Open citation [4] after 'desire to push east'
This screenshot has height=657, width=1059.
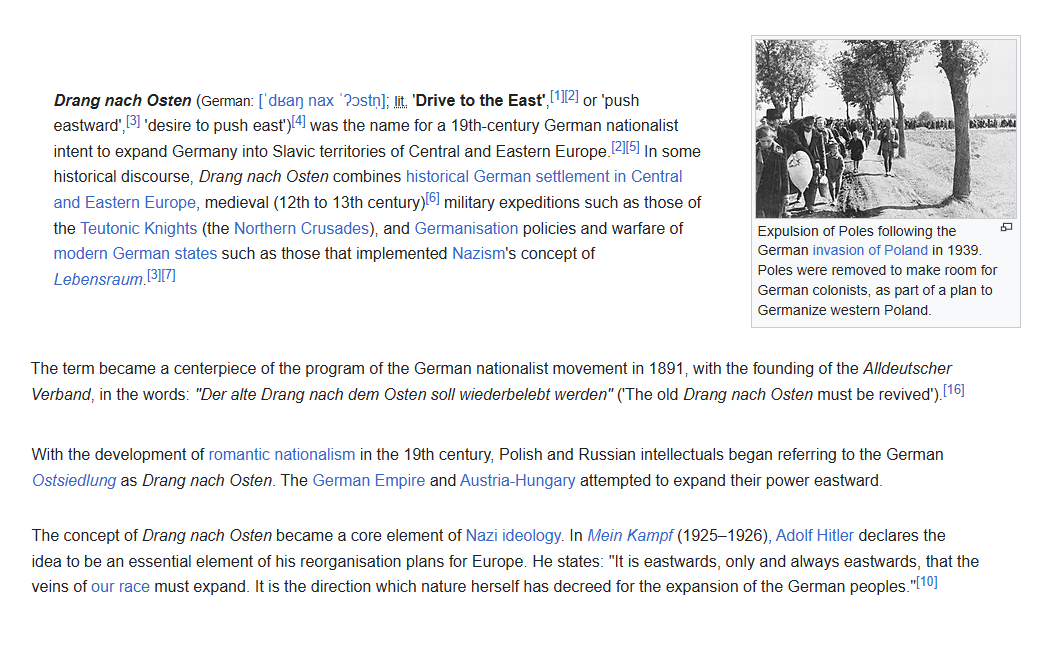(x=299, y=121)
